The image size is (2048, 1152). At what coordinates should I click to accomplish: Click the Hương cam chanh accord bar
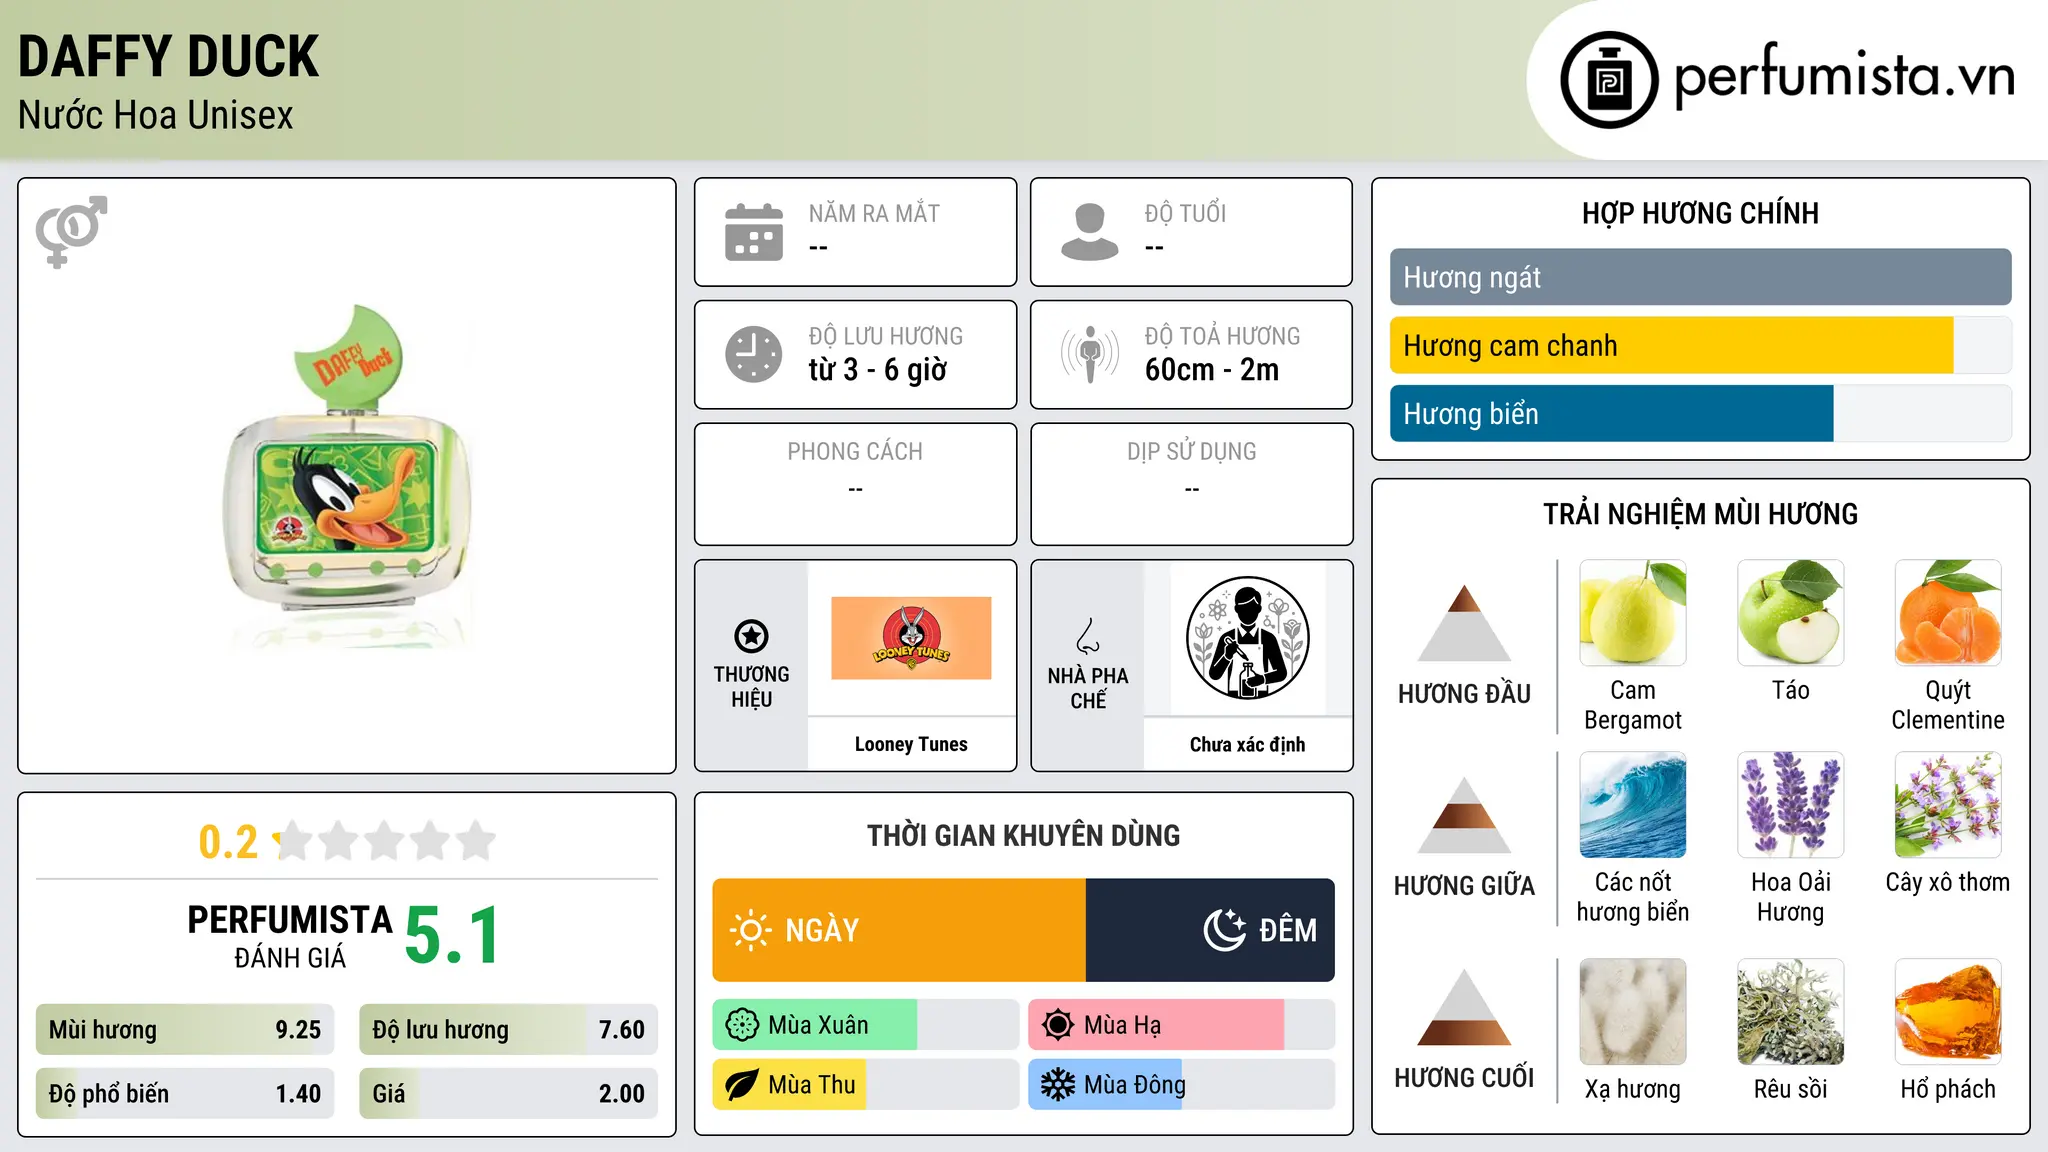[x=1700, y=346]
